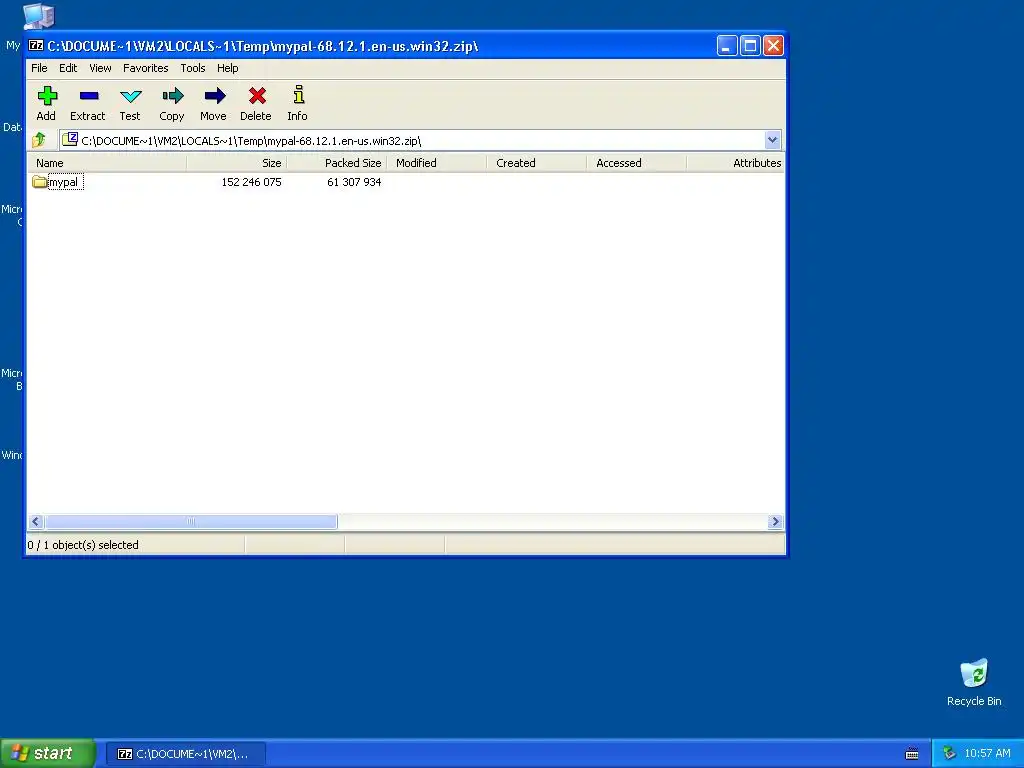Sort by the Size column header

tap(236, 163)
